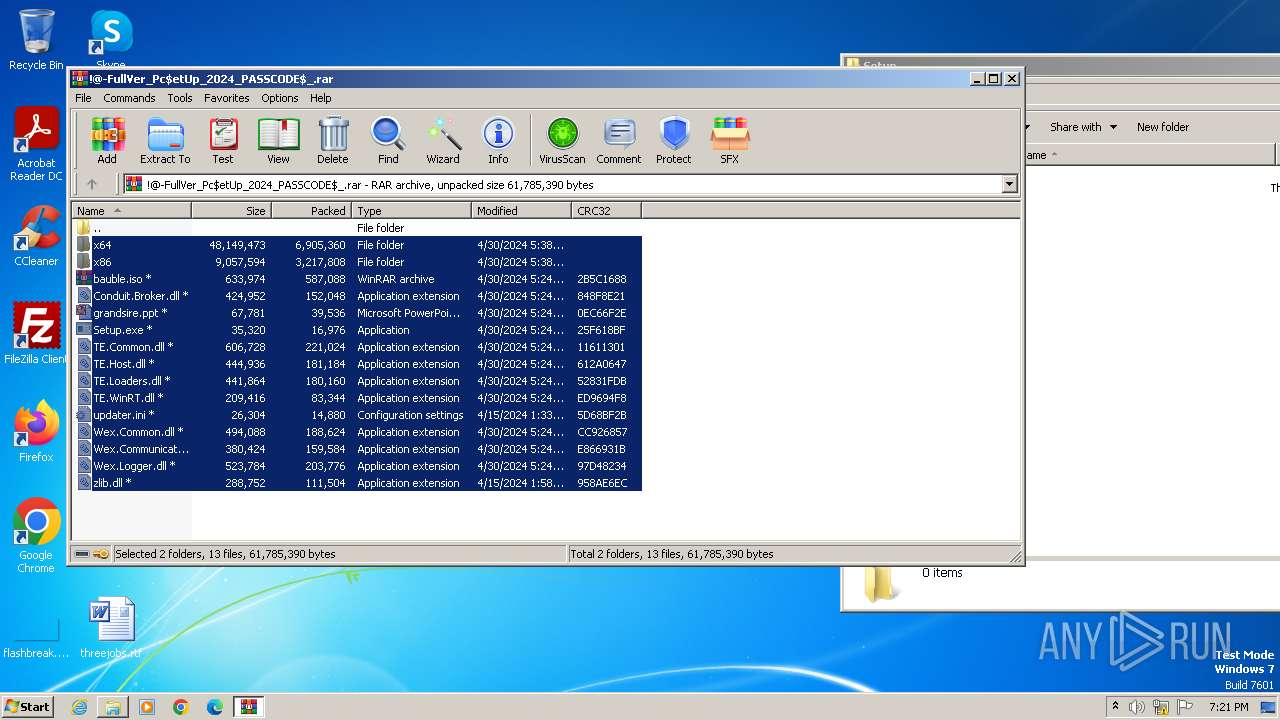
Task: Select TE.Loaders.dll file
Action: (x=358, y=381)
